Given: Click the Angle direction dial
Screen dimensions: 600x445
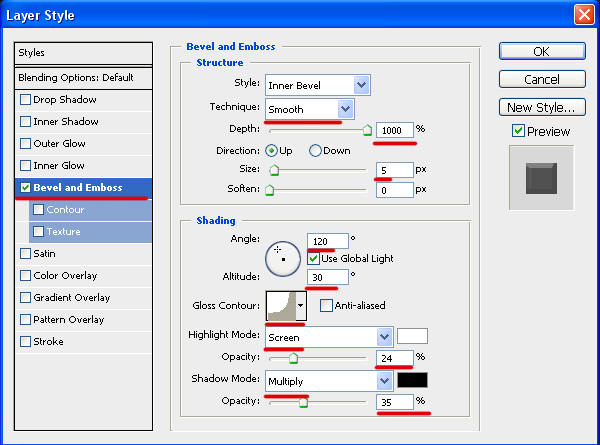Looking at the screenshot, I should point(282,259).
